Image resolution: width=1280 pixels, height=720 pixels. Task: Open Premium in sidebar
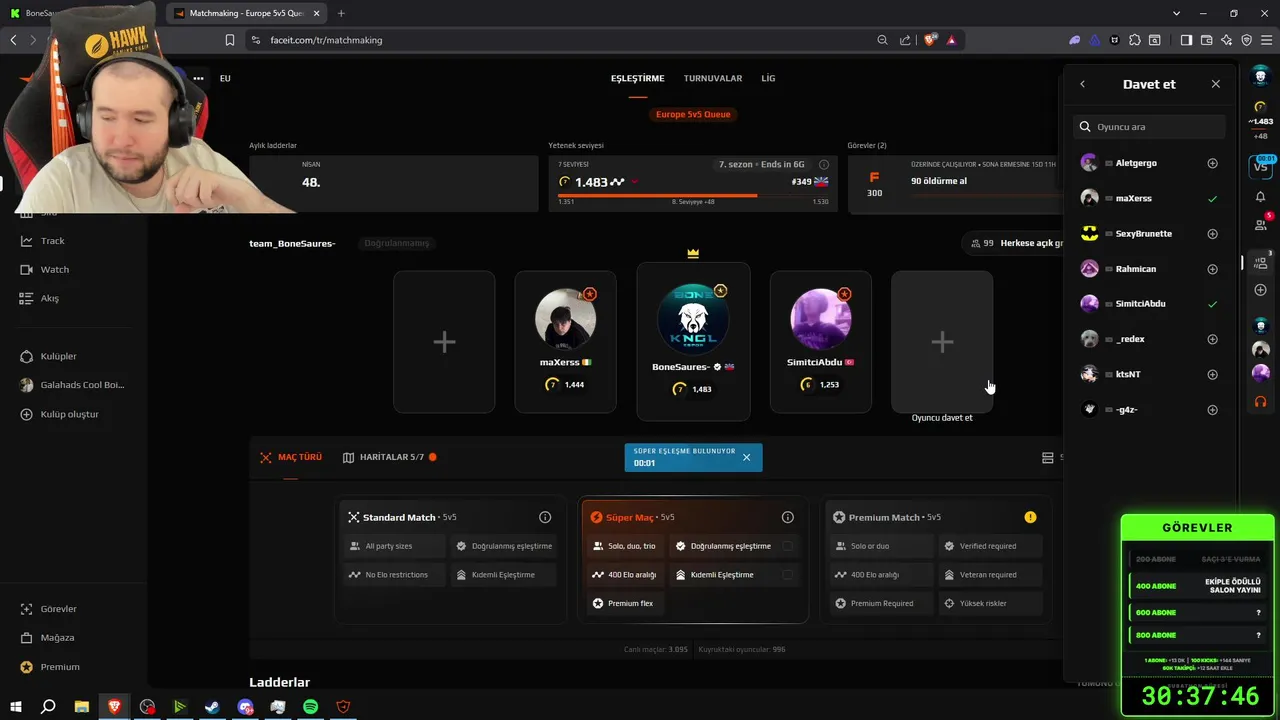coord(59,667)
